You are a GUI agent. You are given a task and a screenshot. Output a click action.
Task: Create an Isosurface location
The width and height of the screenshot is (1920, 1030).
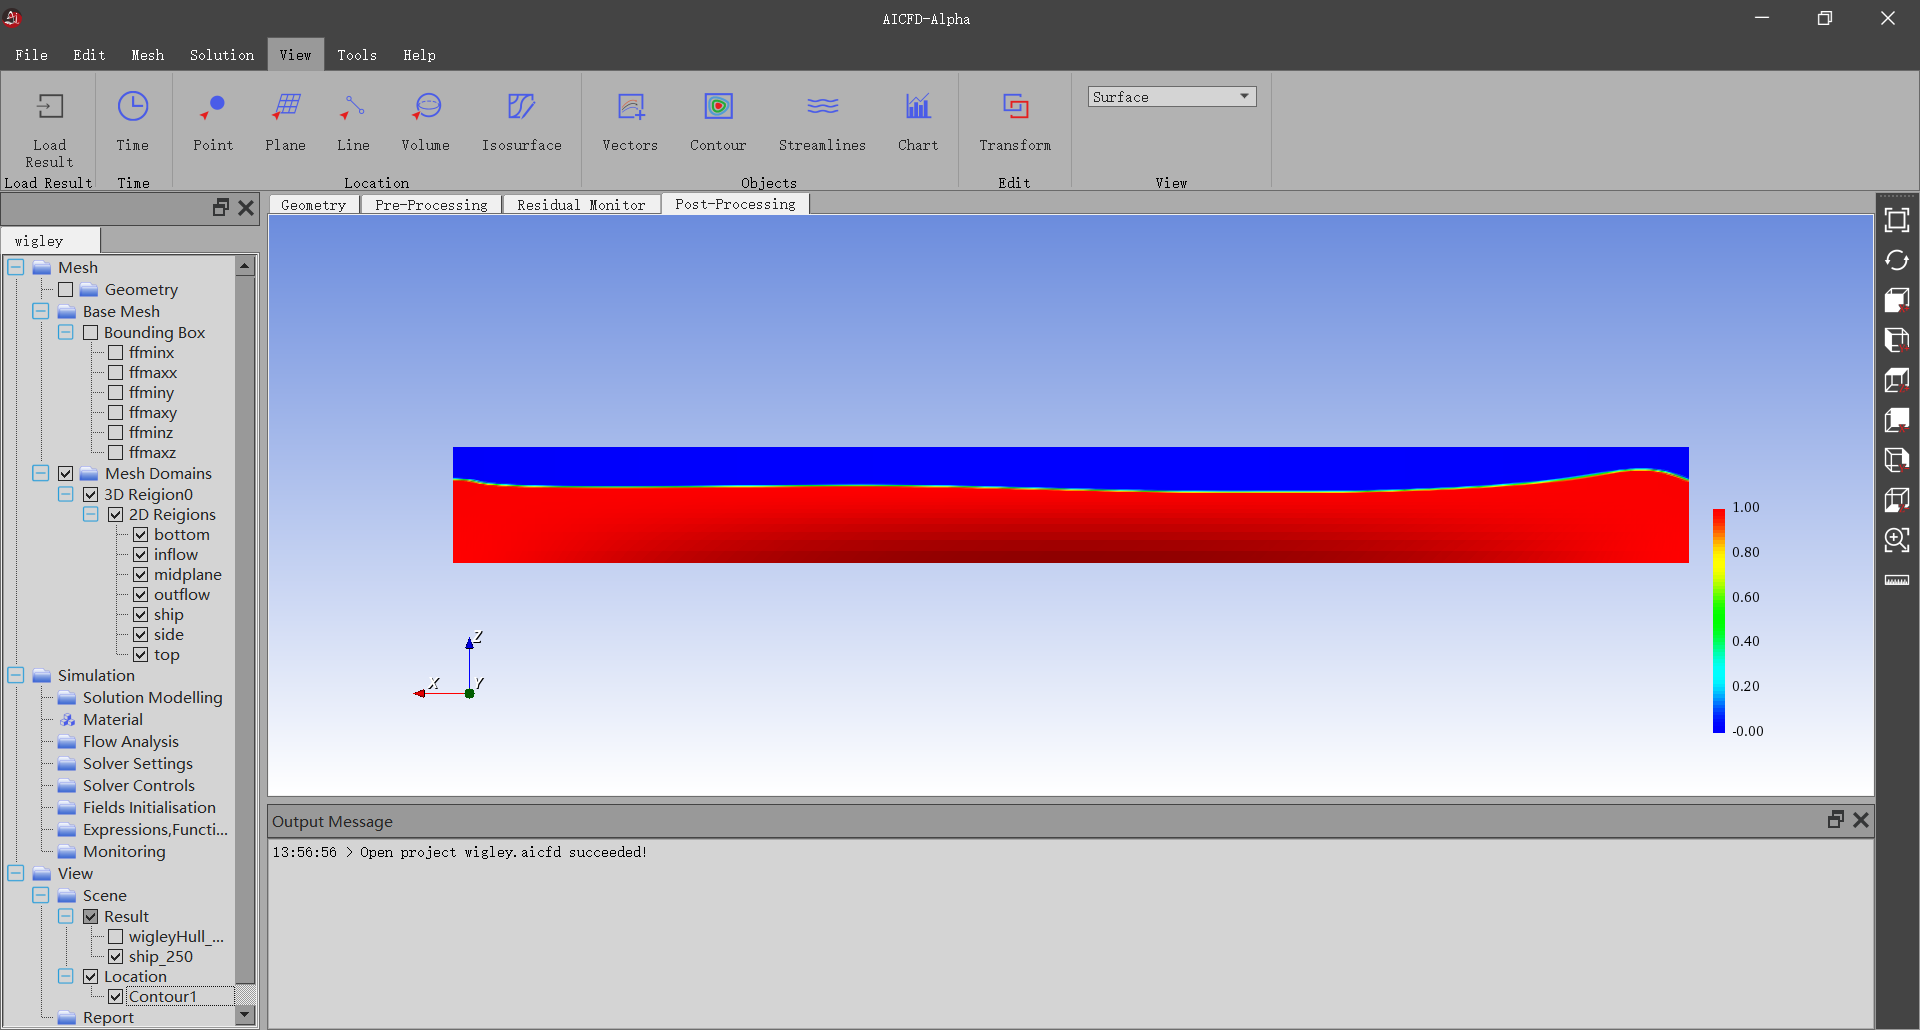point(521,106)
